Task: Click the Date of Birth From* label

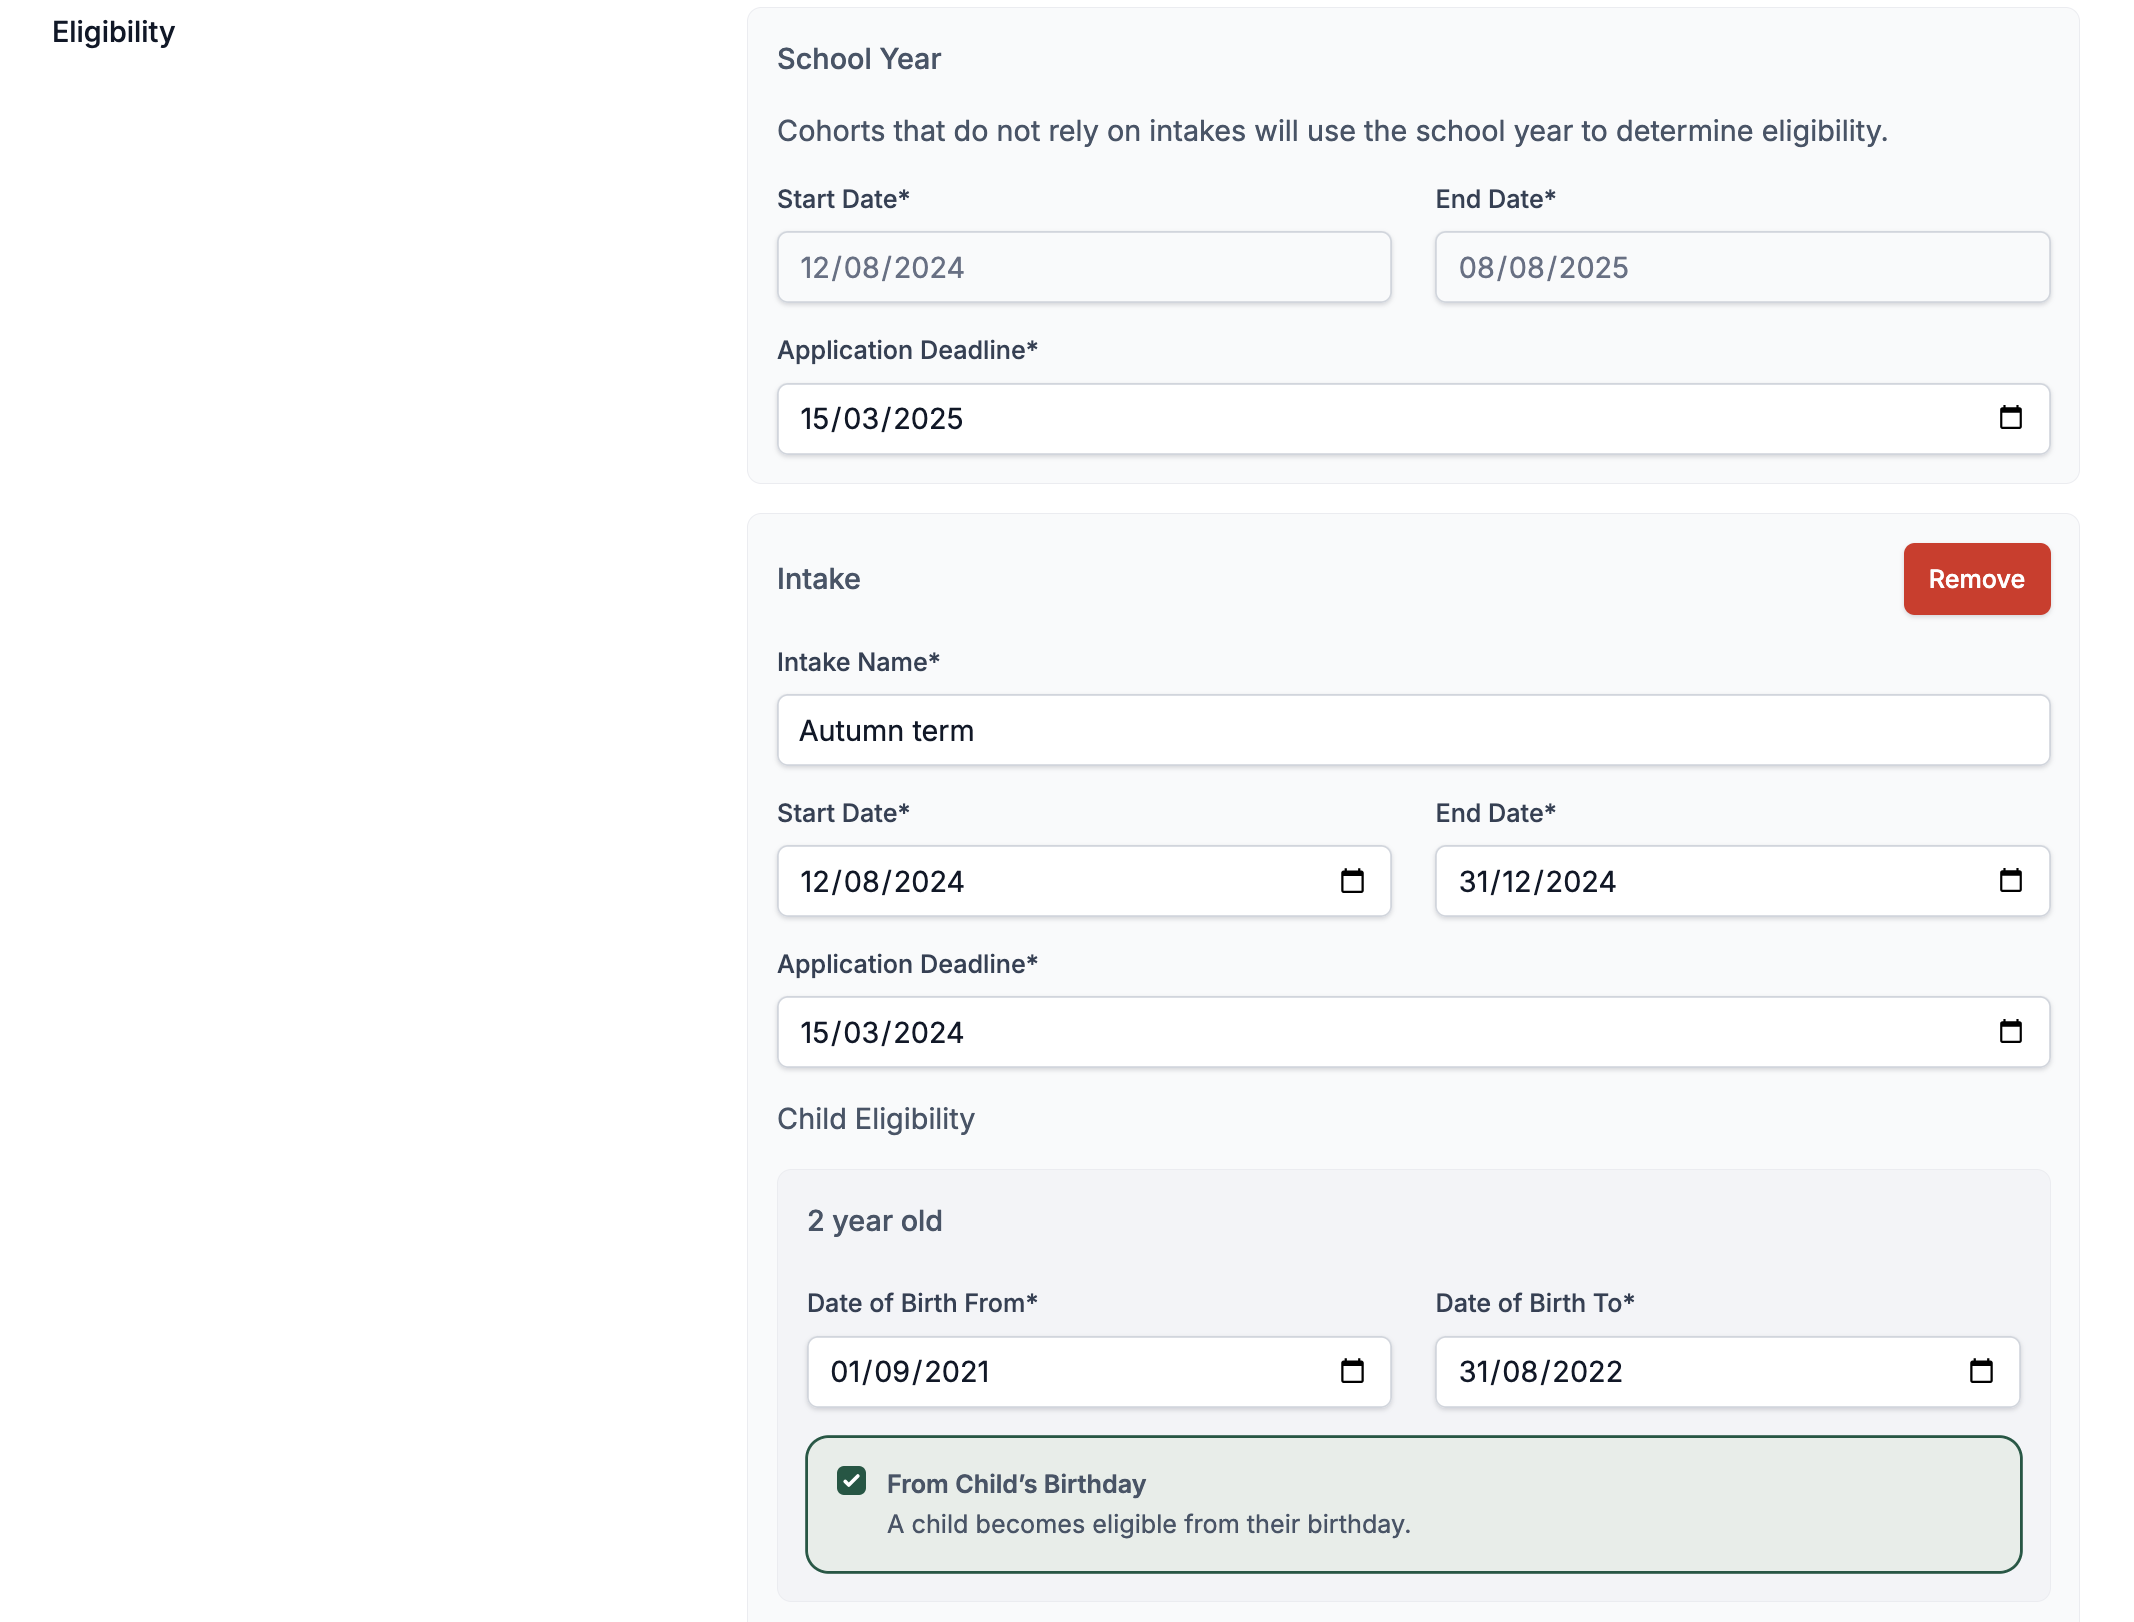Action: (x=922, y=1303)
